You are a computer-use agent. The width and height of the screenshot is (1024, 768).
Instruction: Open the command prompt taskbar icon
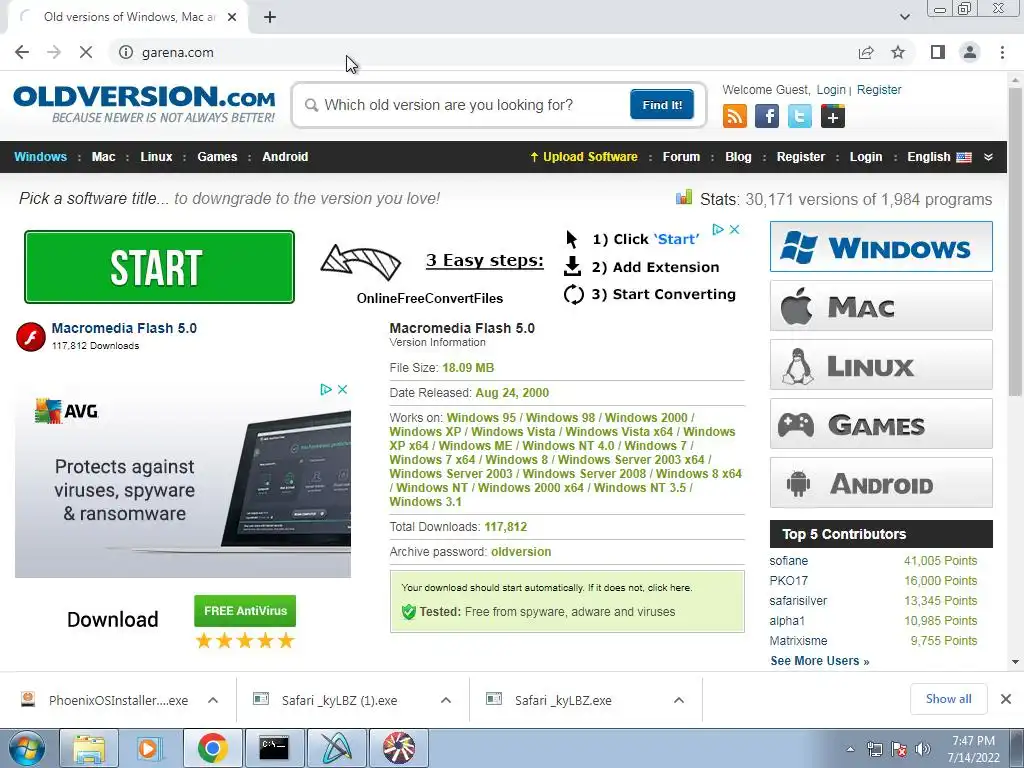click(274, 748)
